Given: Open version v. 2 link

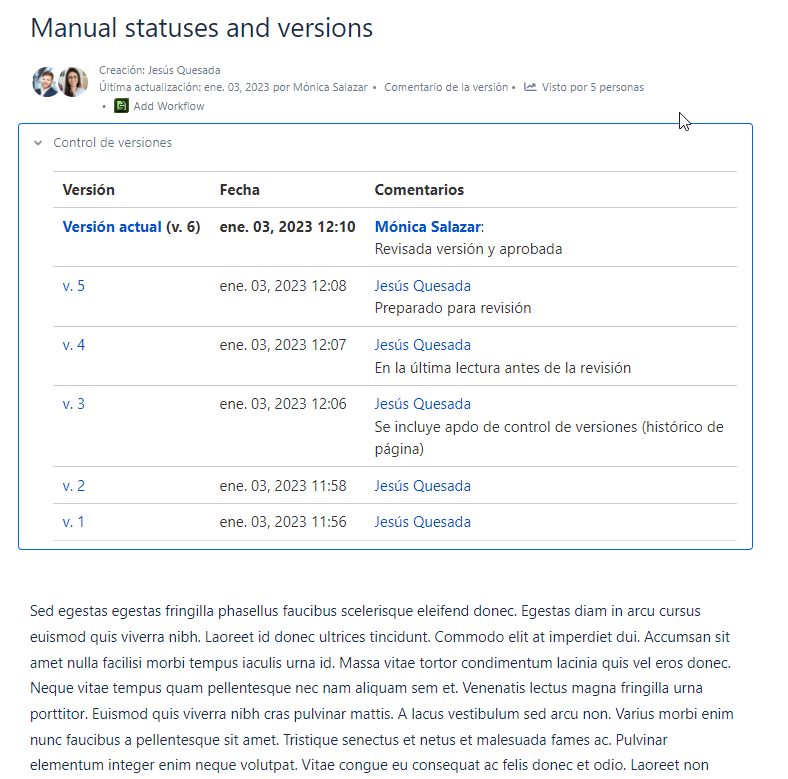Looking at the screenshot, I should [73, 486].
